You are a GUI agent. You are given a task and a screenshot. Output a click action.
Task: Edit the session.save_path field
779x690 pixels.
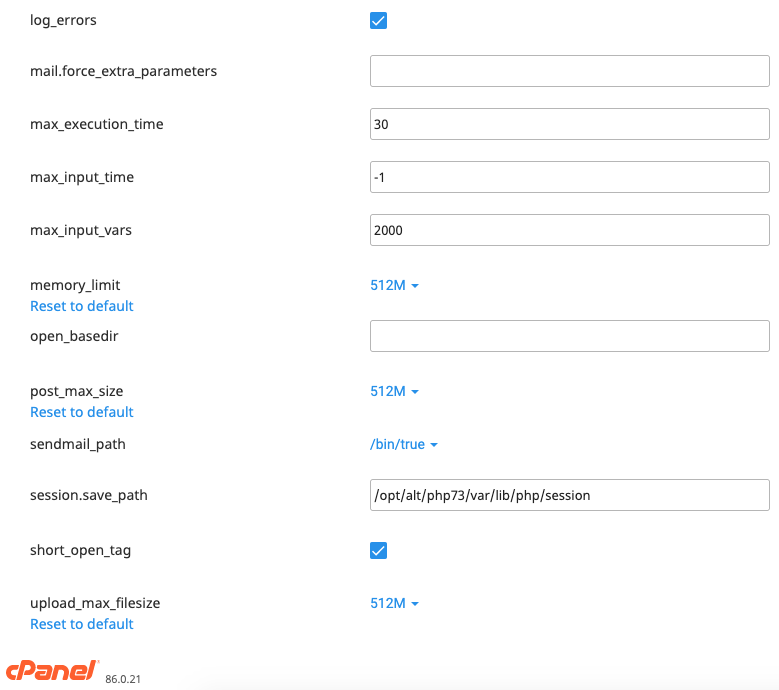569,495
